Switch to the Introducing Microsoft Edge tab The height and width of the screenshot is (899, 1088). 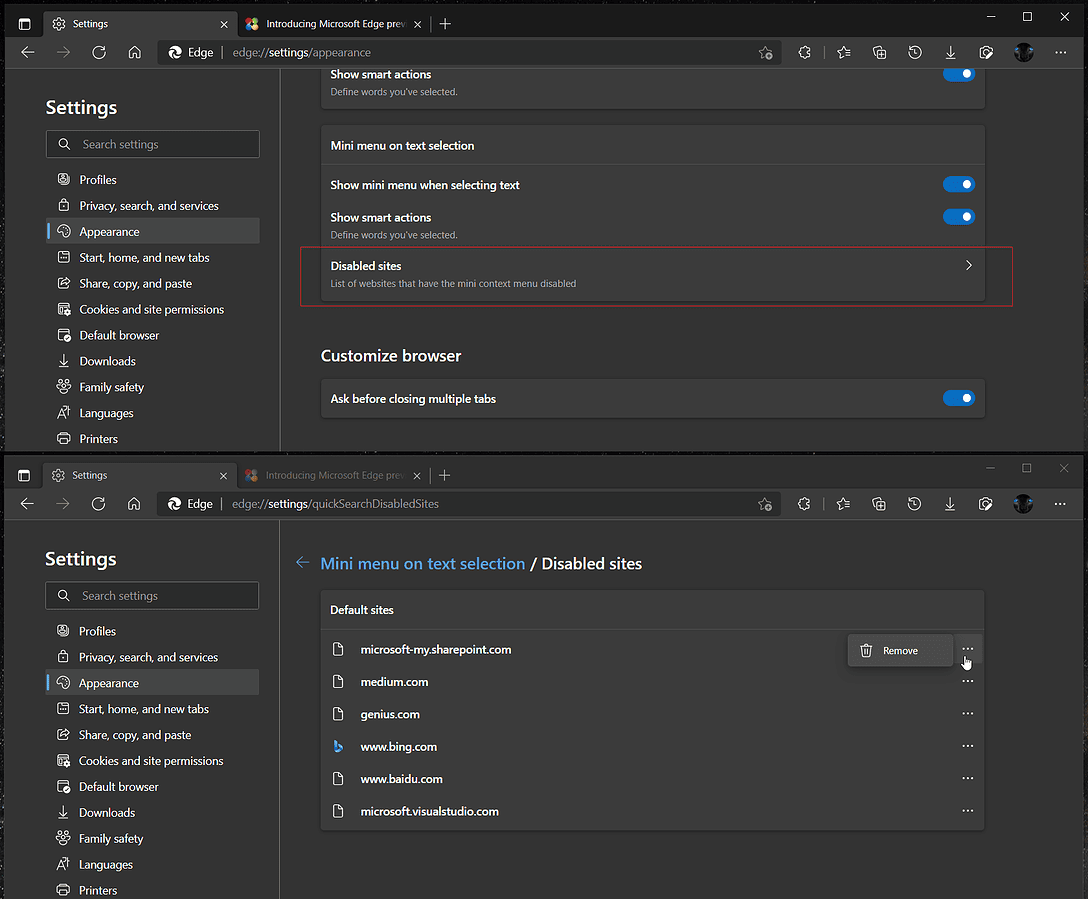point(330,23)
